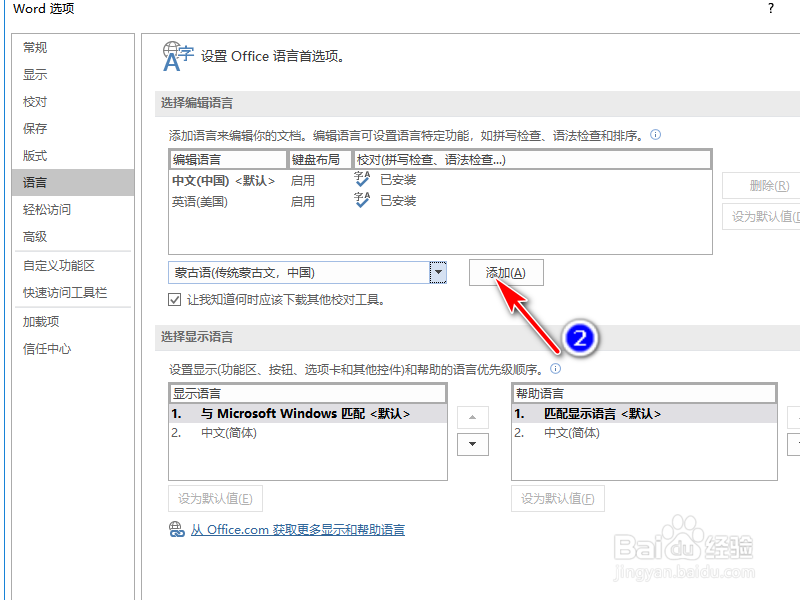This screenshot has height=600, width=800.
Task: Click proofing icon in 中文(中国) row
Action: coord(362,179)
